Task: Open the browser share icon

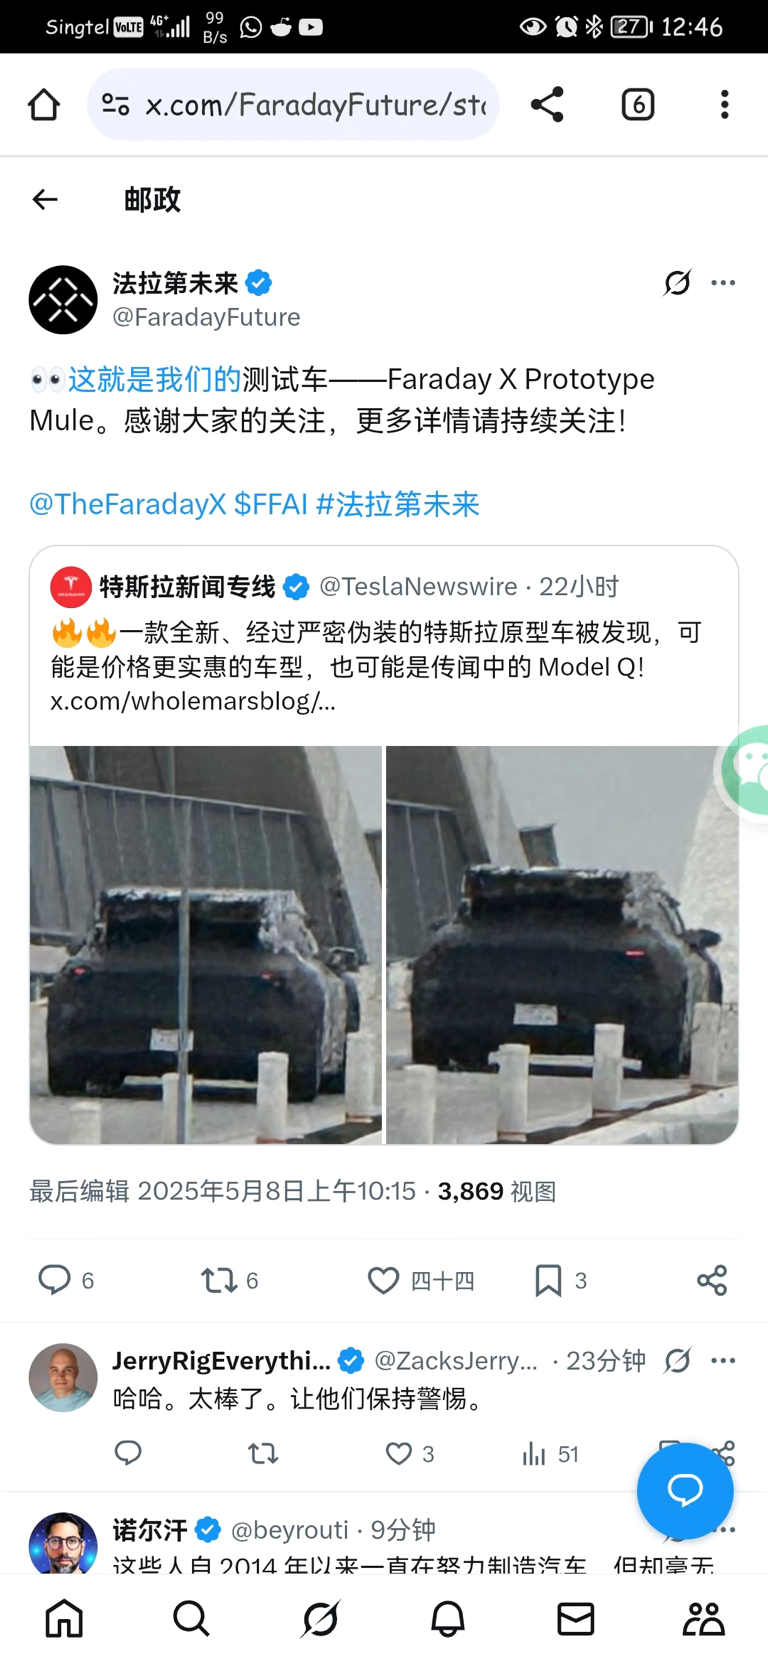Action: click(547, 104)
